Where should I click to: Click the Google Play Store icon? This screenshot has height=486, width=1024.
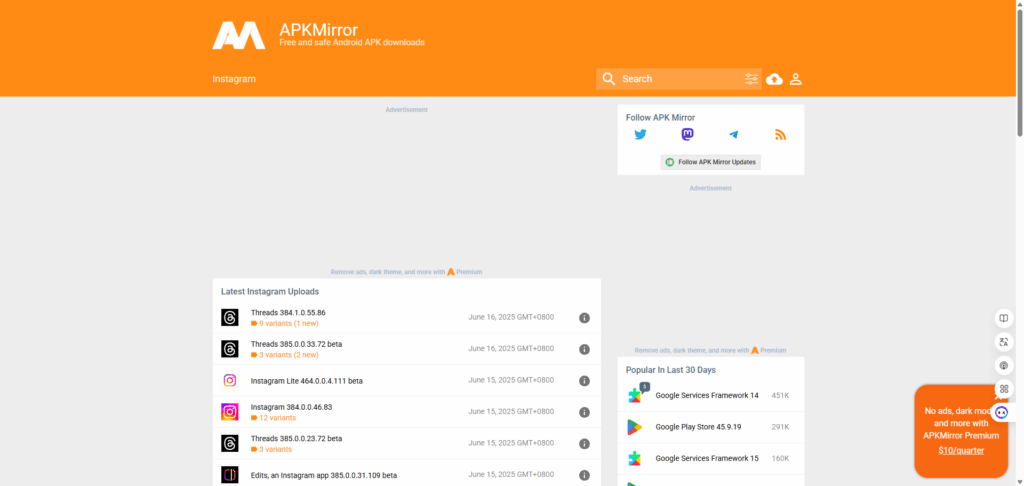pos(635,427)
